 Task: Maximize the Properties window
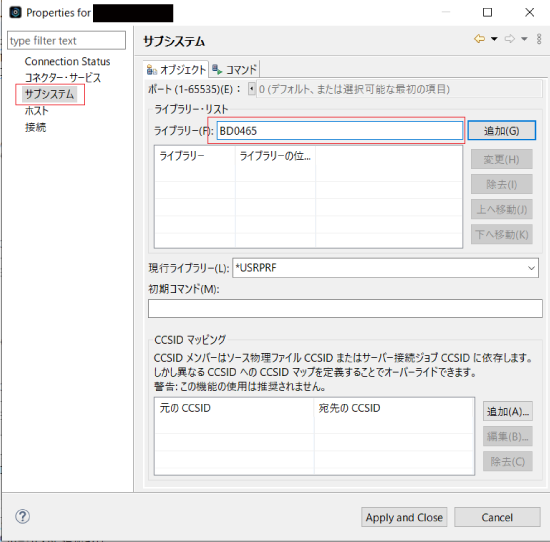pos(487,13)
